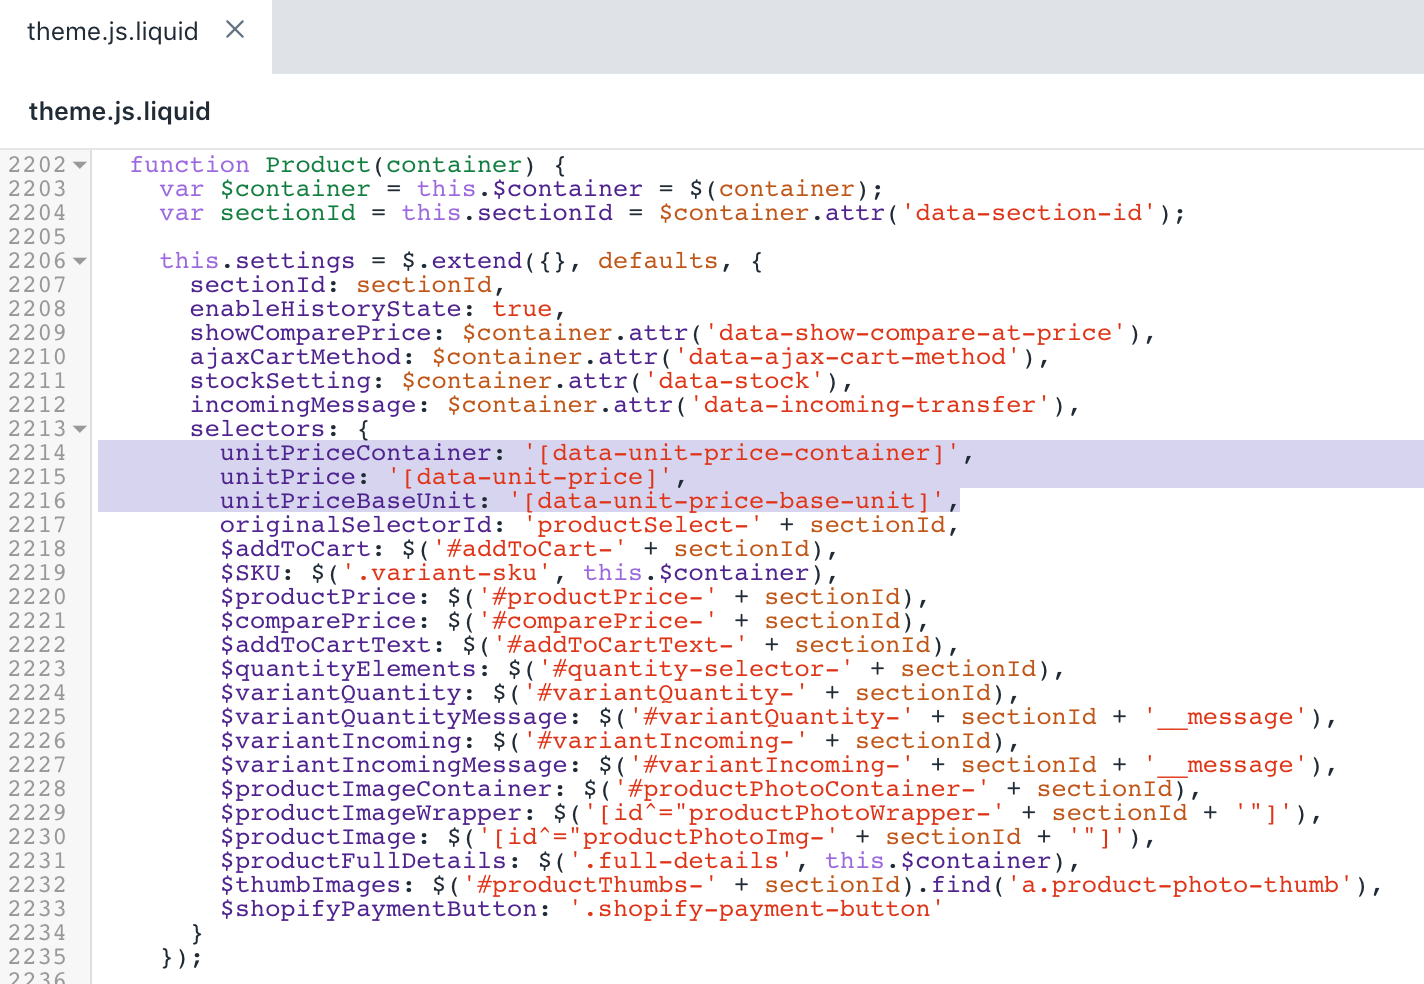Click line number 2235 in the gutter
This screenshot has width=1424, height=984.
[x=42, y=957]
